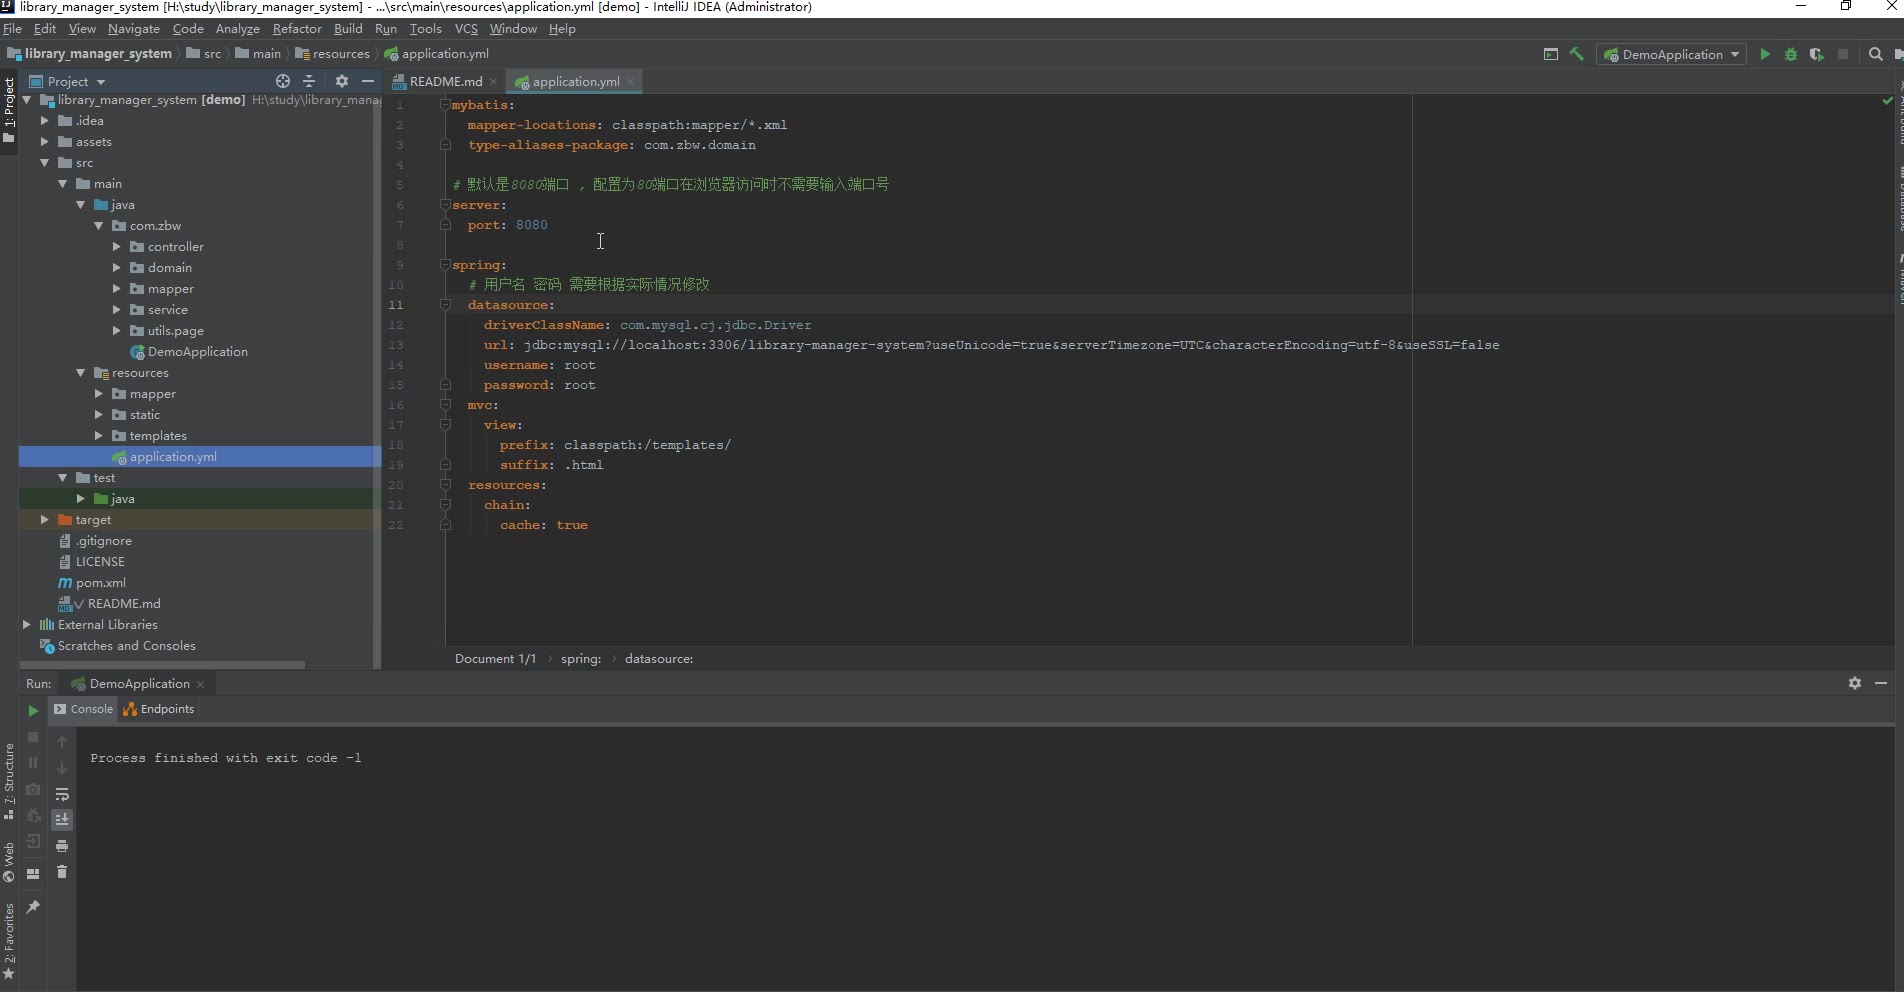Toggle soft-wrap in console

[62, 794]
